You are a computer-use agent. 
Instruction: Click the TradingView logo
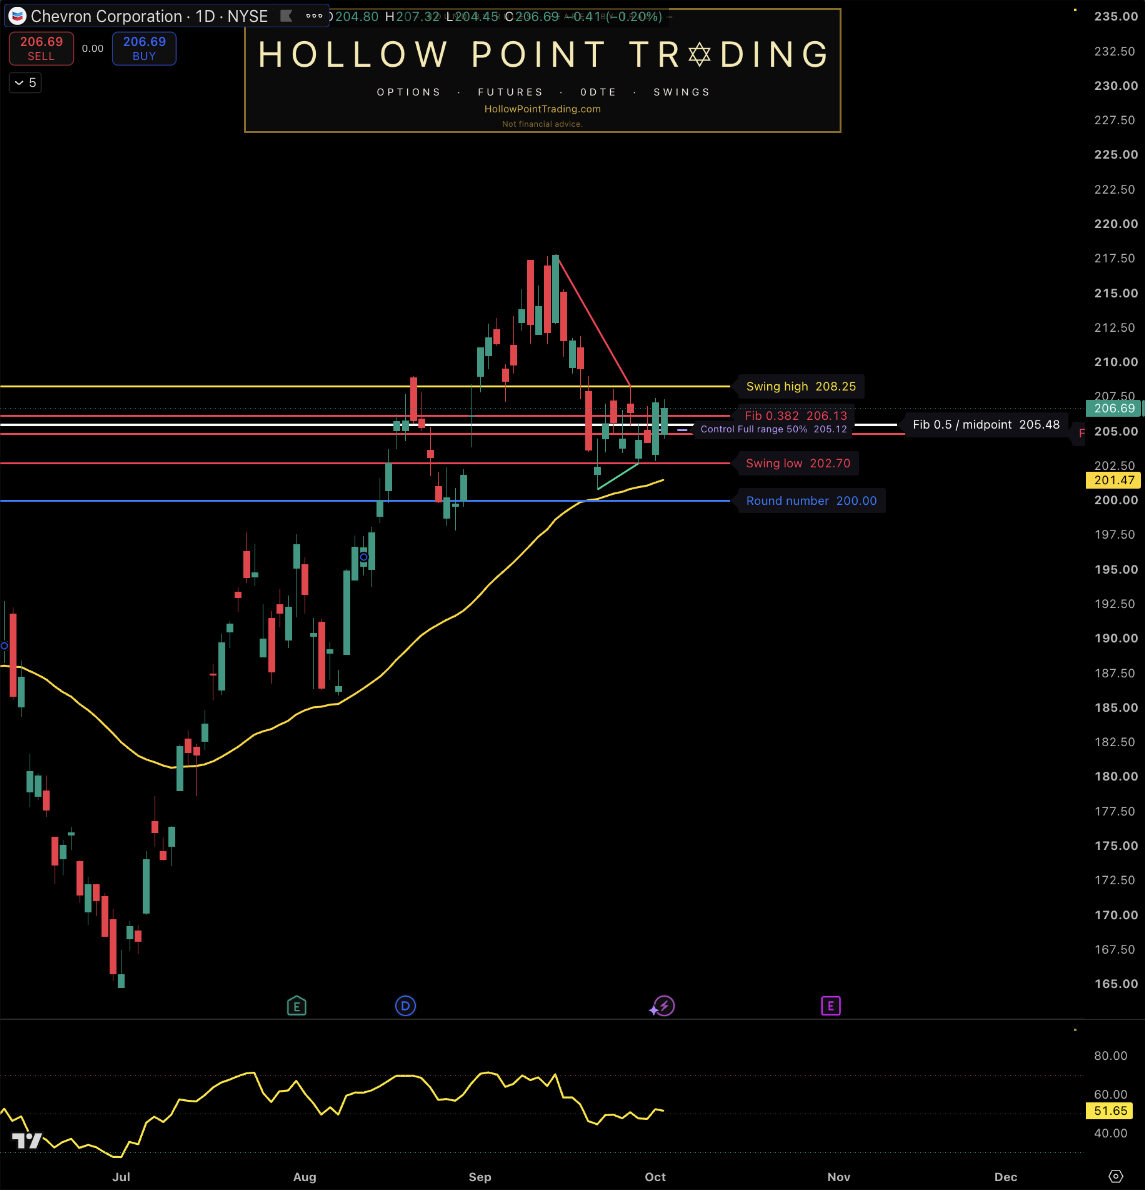tap(27, 1140)
